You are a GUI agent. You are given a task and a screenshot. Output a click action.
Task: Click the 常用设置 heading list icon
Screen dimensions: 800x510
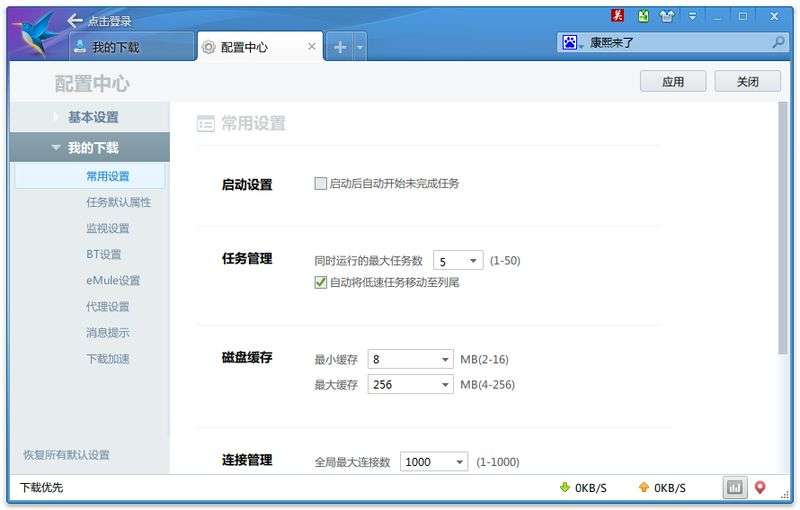tap(206, 123)
